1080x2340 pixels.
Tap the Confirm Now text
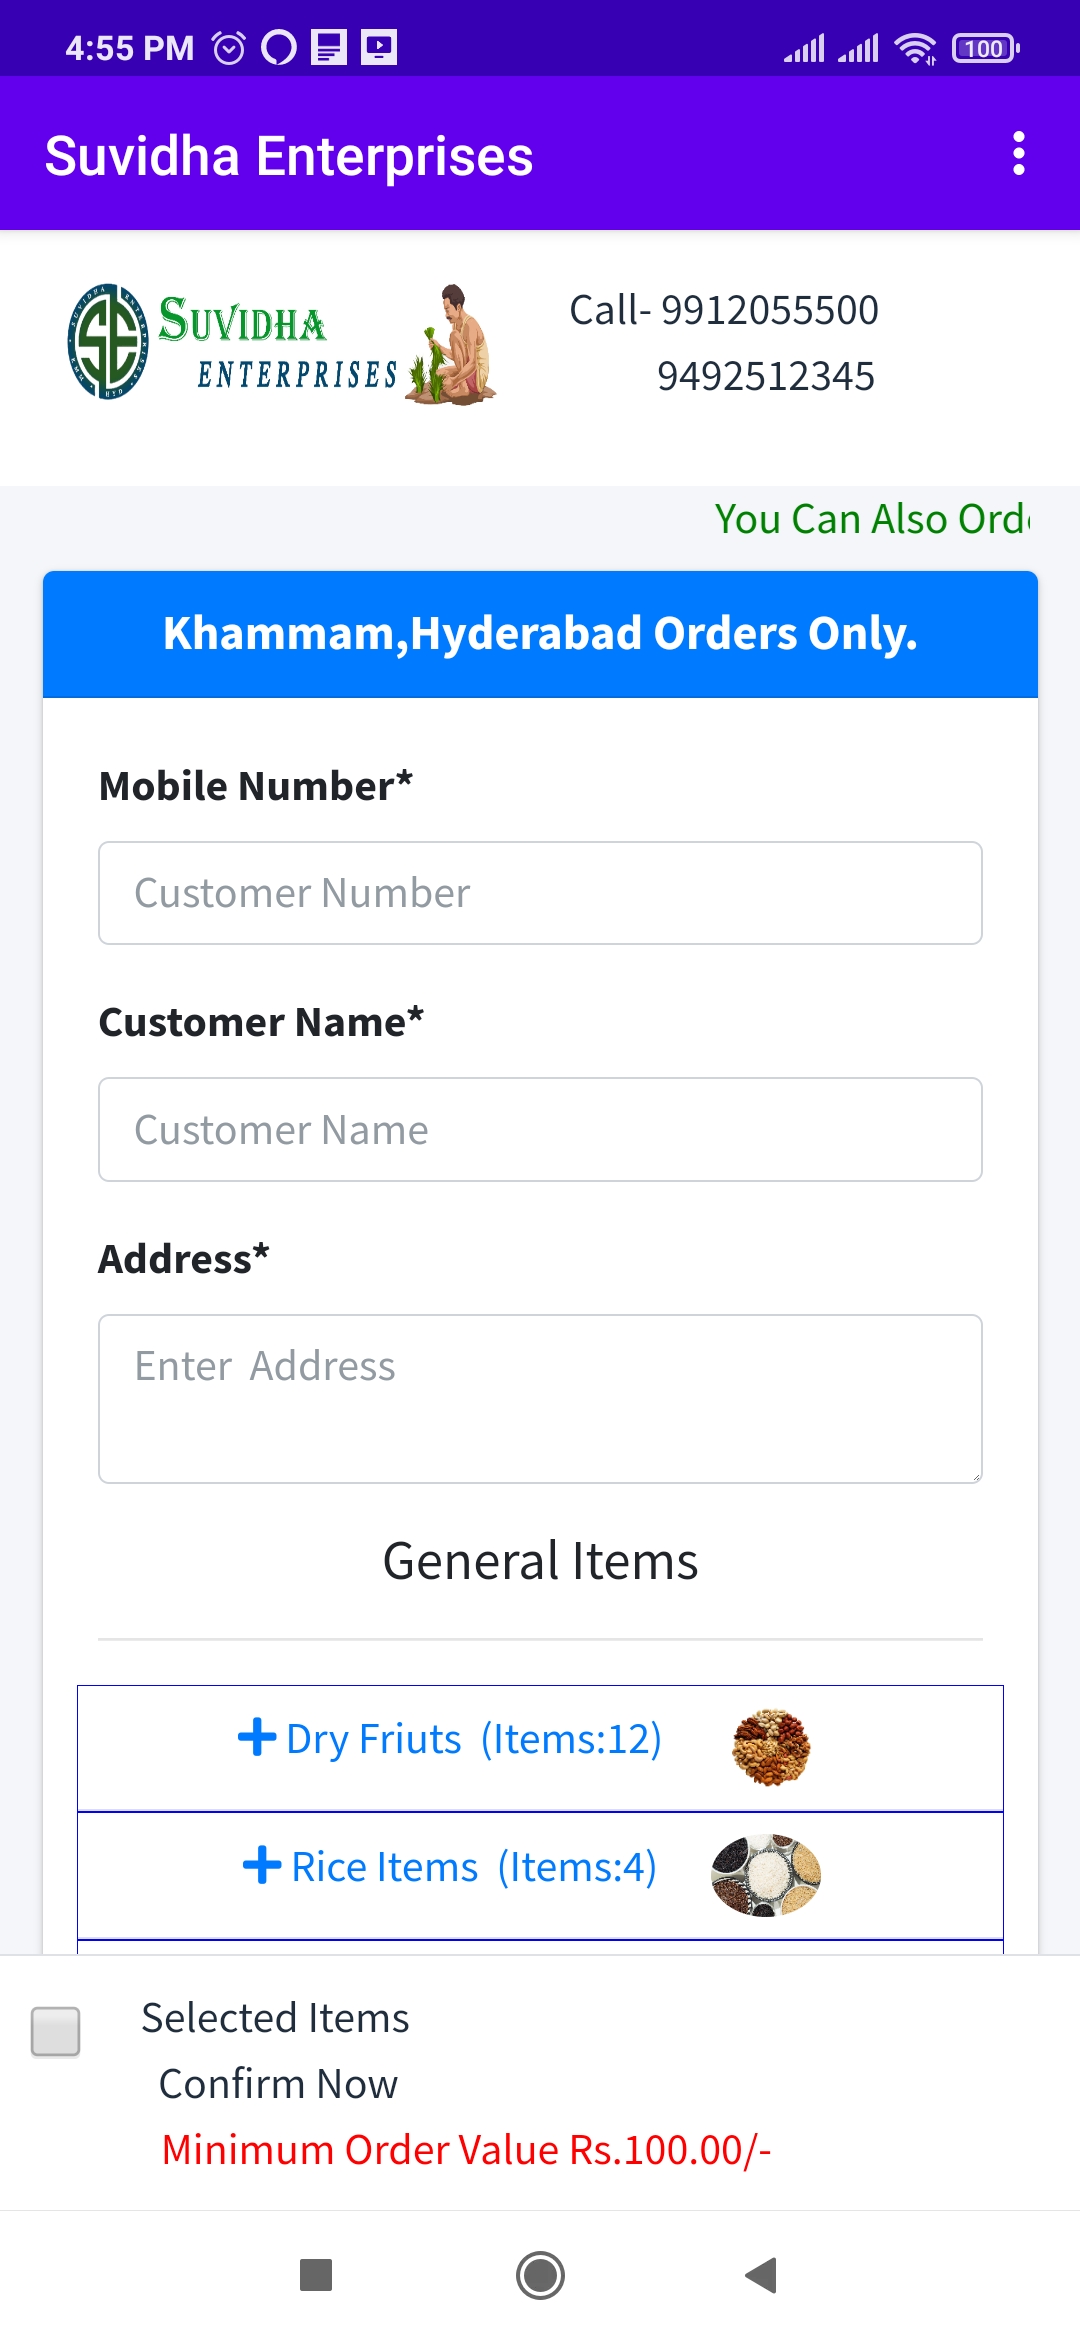[278, 2084]
